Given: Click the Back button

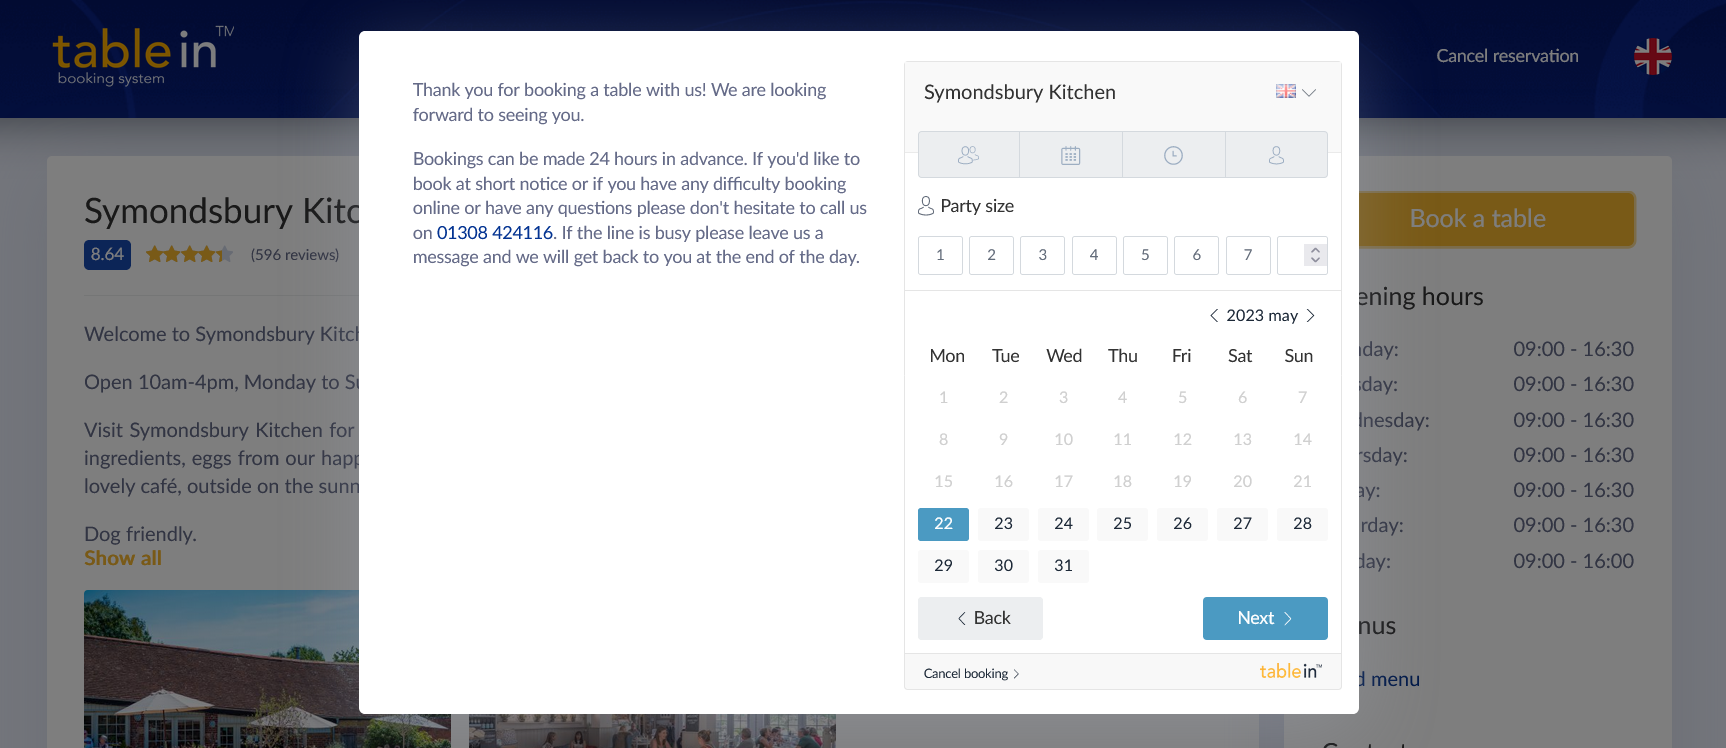Looking at the screenshot, I should [x=980, y=618].
